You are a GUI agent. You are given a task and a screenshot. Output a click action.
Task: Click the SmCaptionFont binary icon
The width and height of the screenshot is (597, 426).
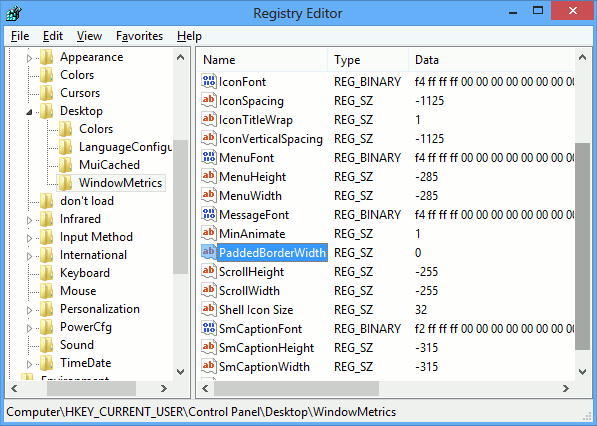209,329
